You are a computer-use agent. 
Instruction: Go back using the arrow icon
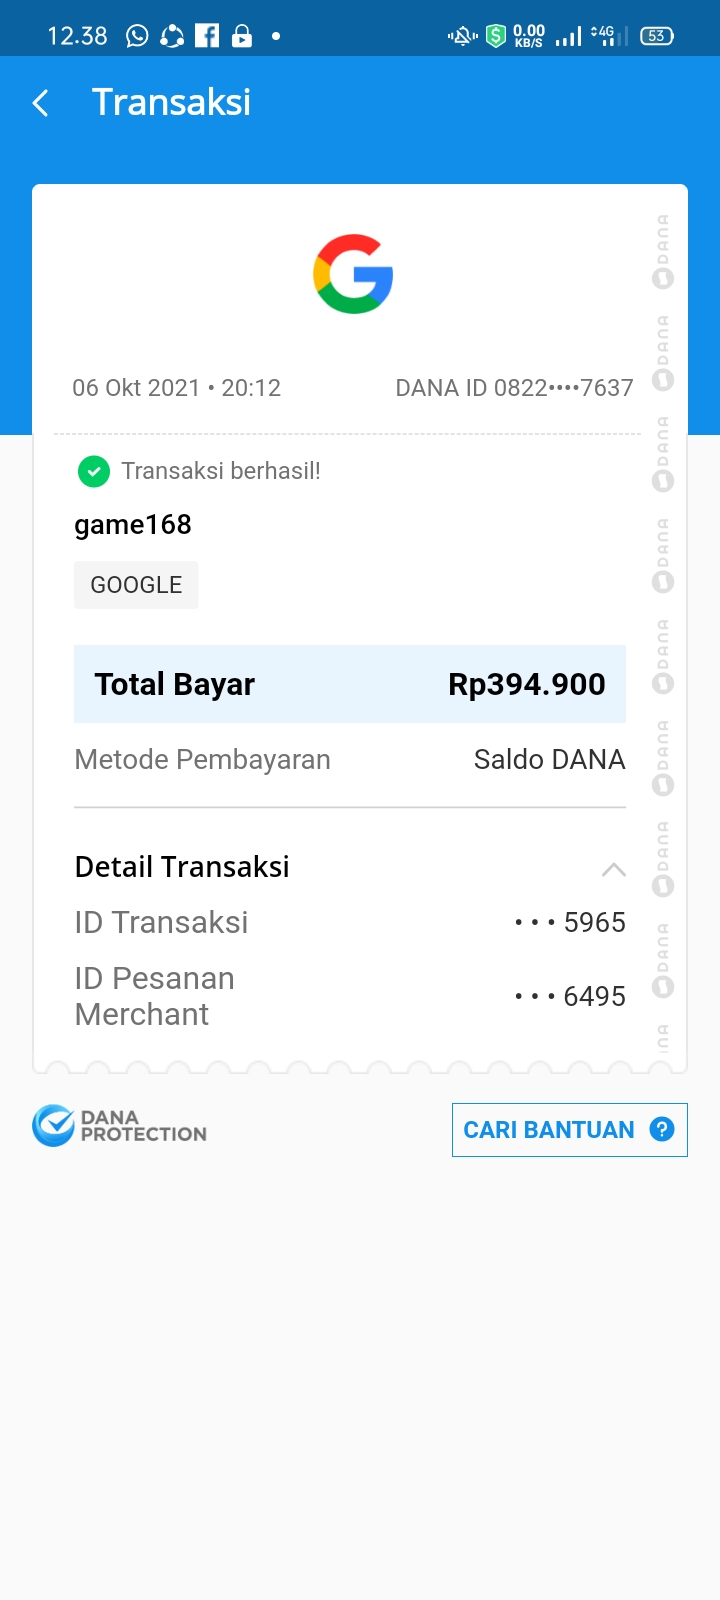pyautogui.click(x=41, y=103)
